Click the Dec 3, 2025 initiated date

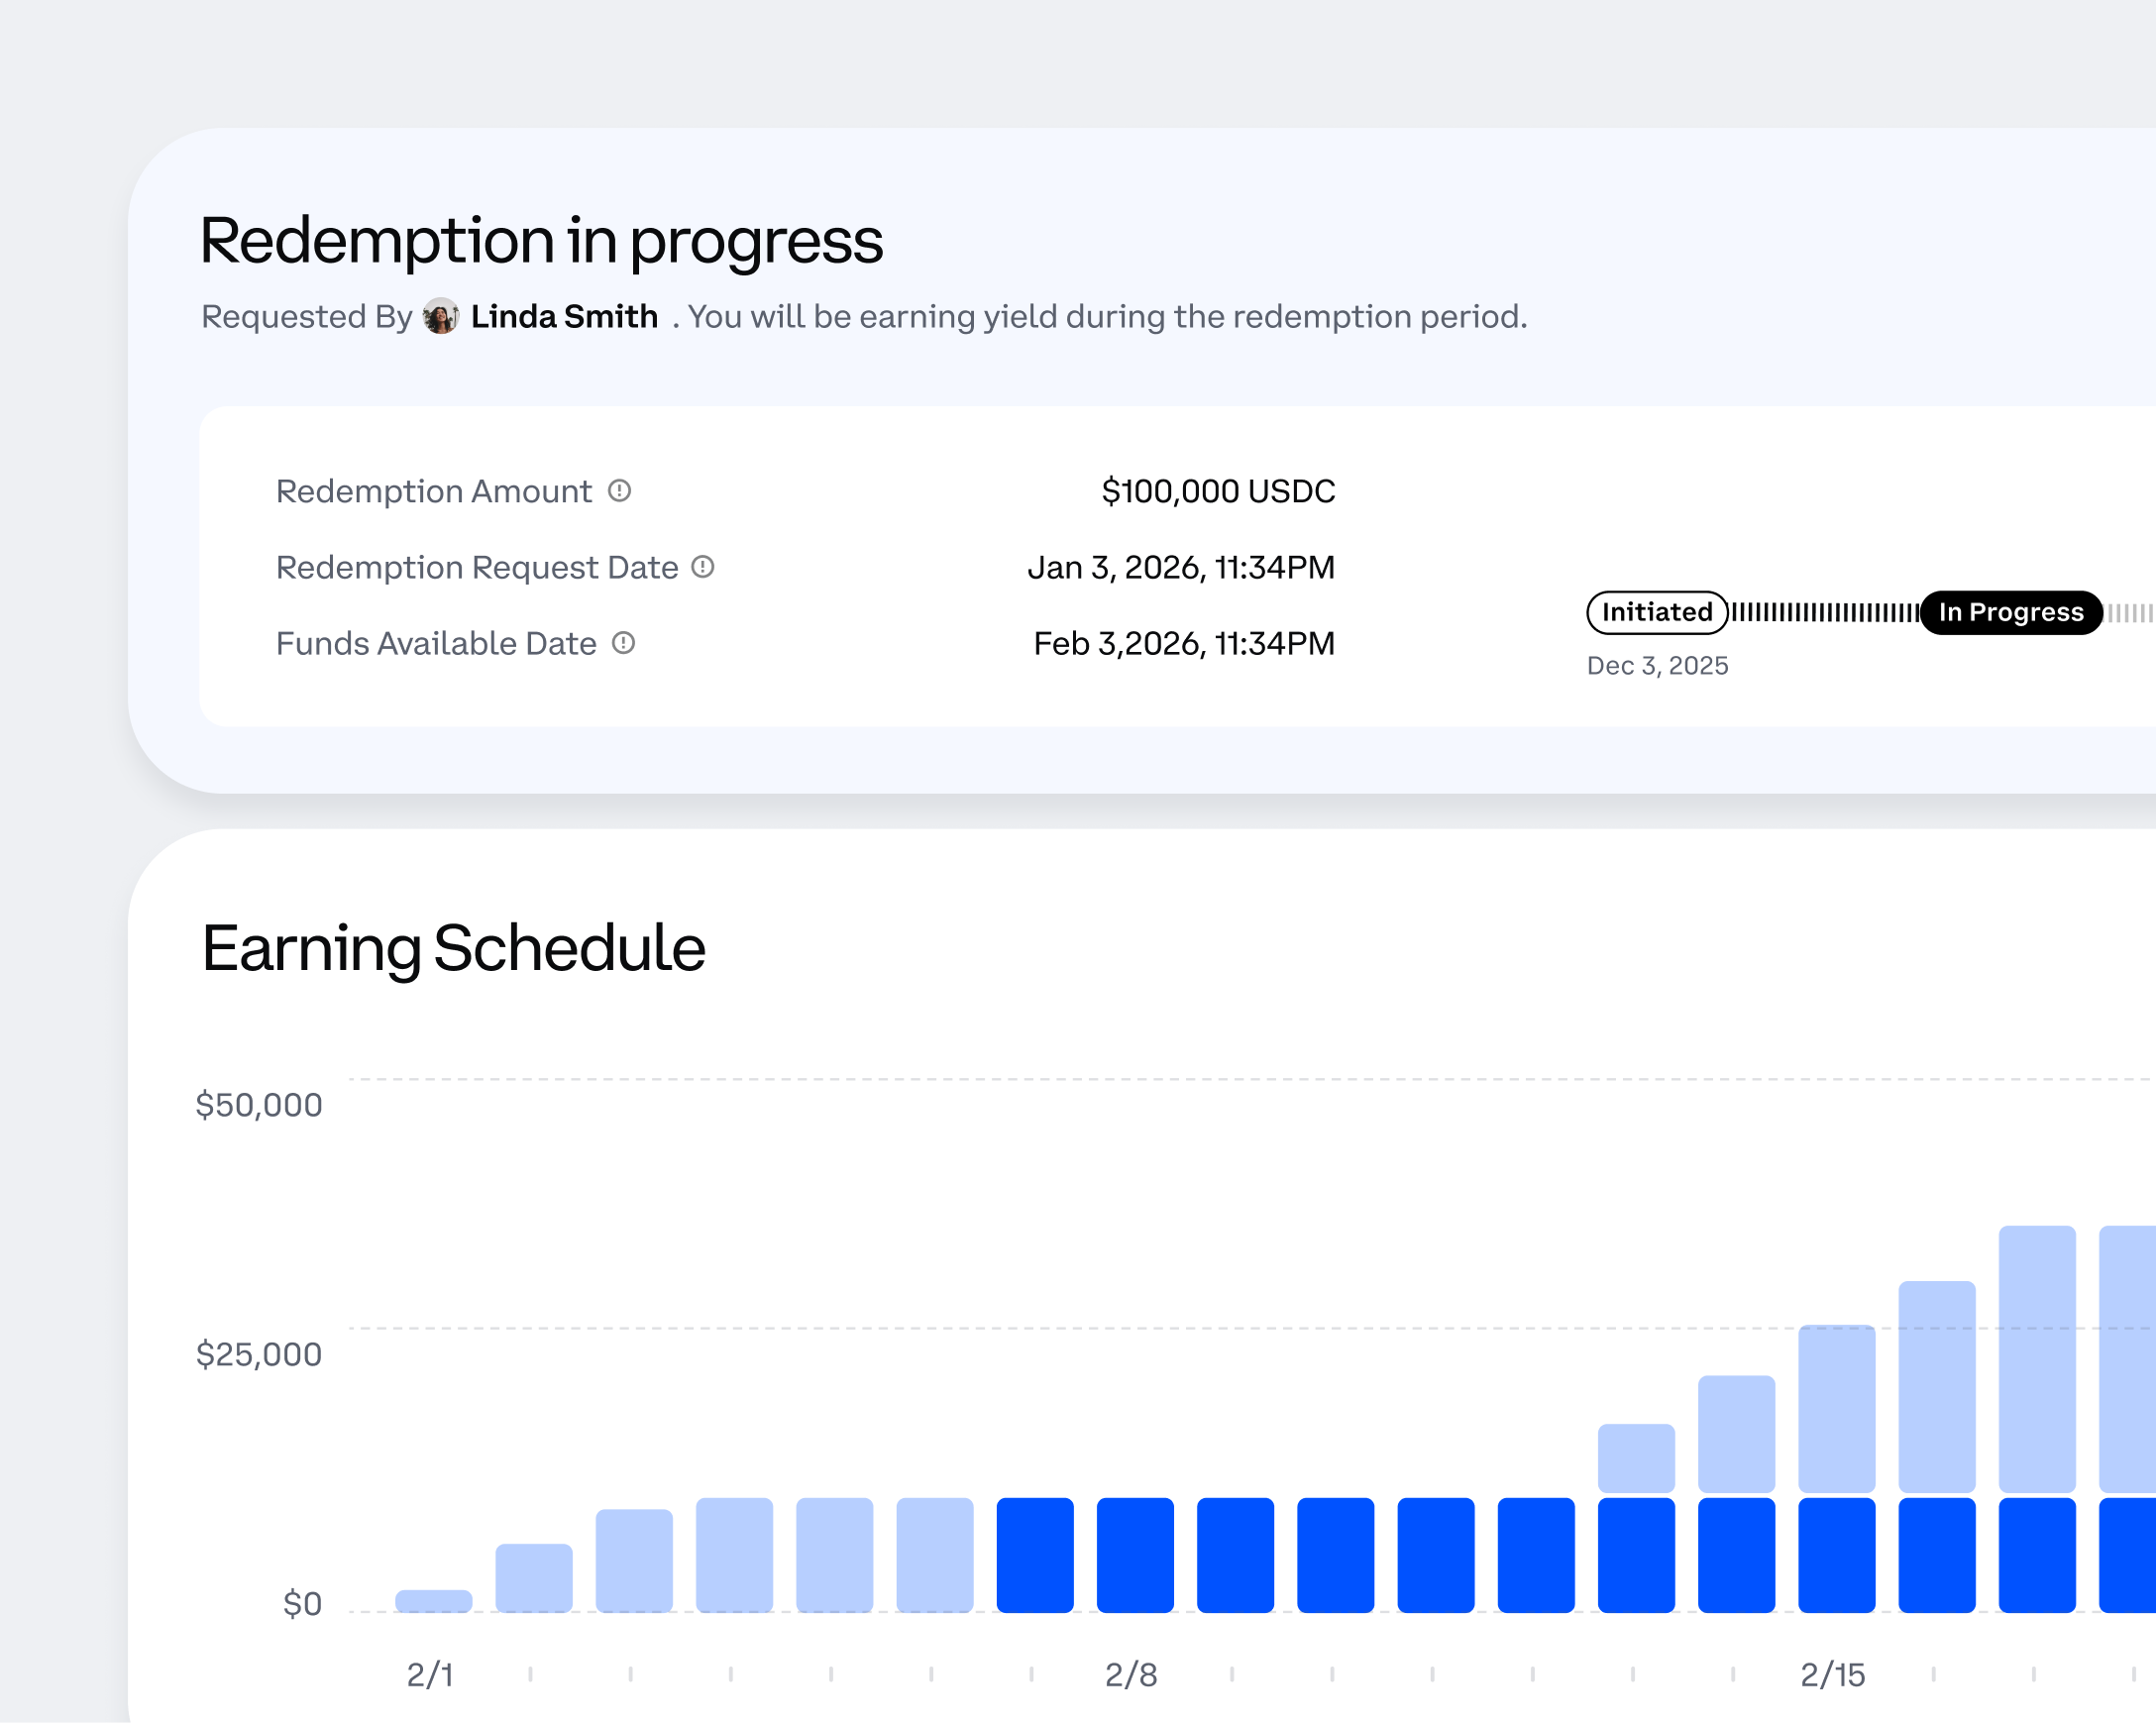(x=1657, y=666)
